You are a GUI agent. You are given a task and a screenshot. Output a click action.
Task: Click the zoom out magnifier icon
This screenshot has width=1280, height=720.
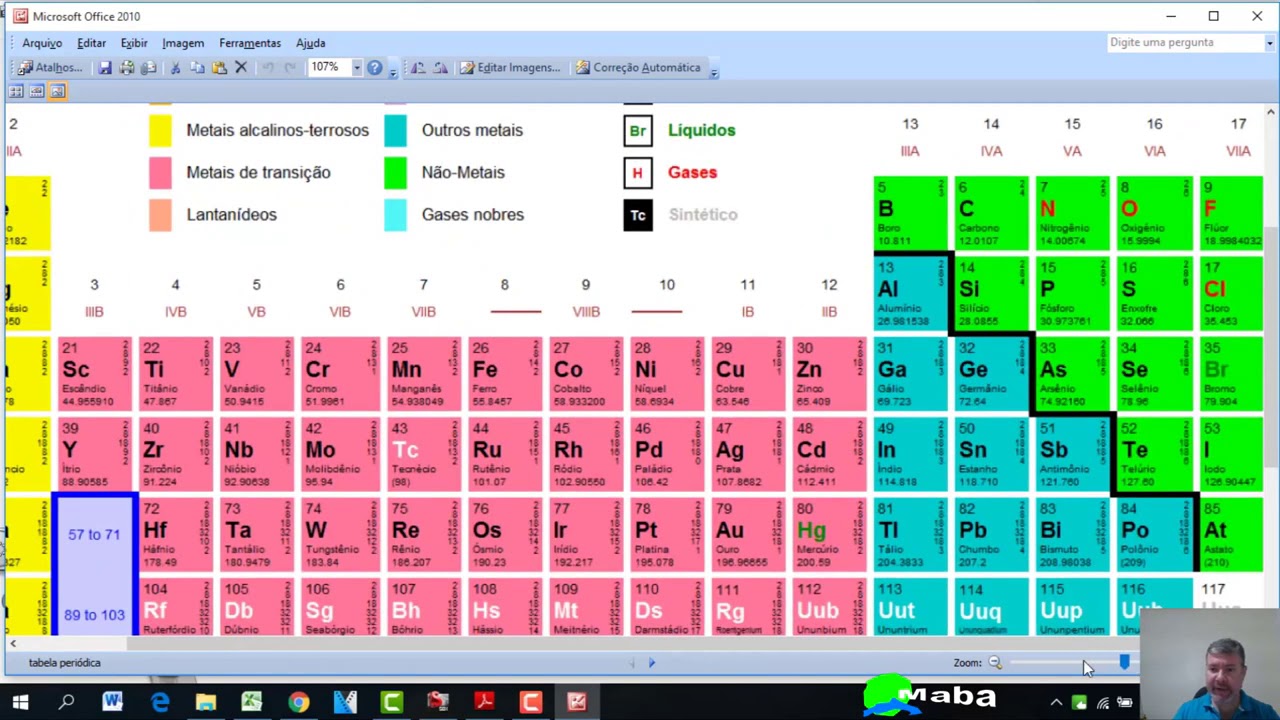point(995,662)
